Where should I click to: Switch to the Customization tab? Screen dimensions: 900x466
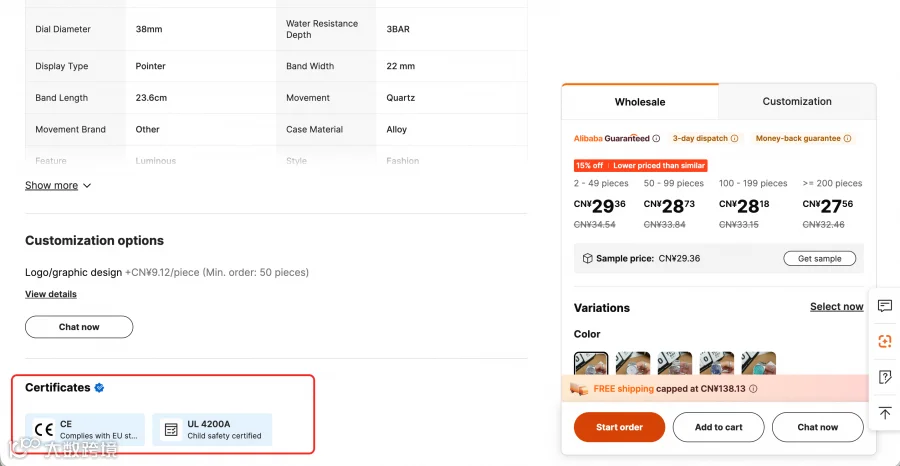pos(797,102)
